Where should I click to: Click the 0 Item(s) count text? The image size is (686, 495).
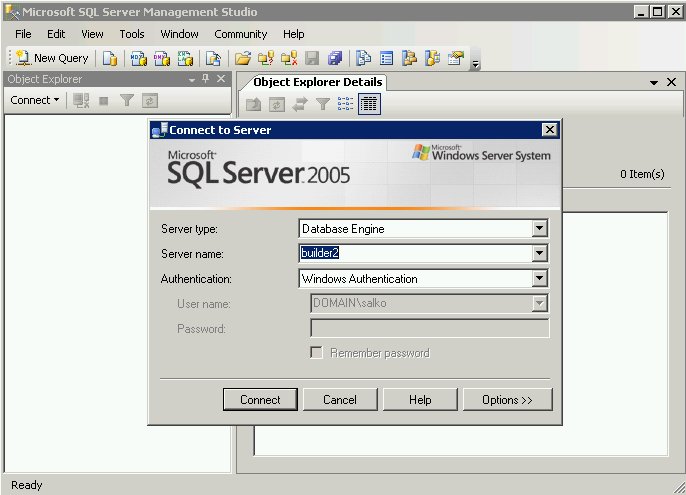(642, 174)
